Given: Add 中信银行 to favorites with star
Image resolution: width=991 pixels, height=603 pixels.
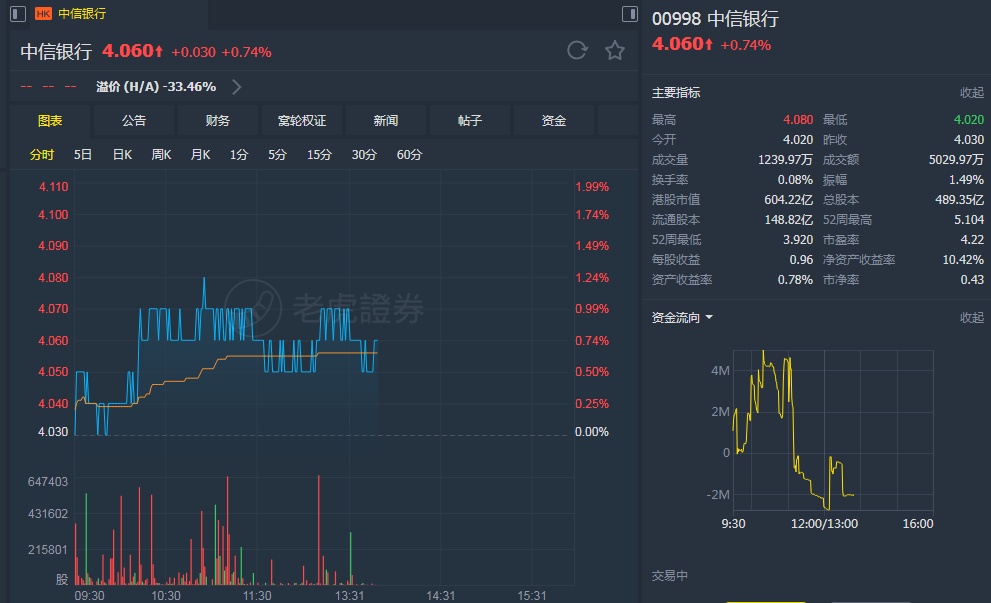Looking at the screenshot, I should (x=614, y=50).
